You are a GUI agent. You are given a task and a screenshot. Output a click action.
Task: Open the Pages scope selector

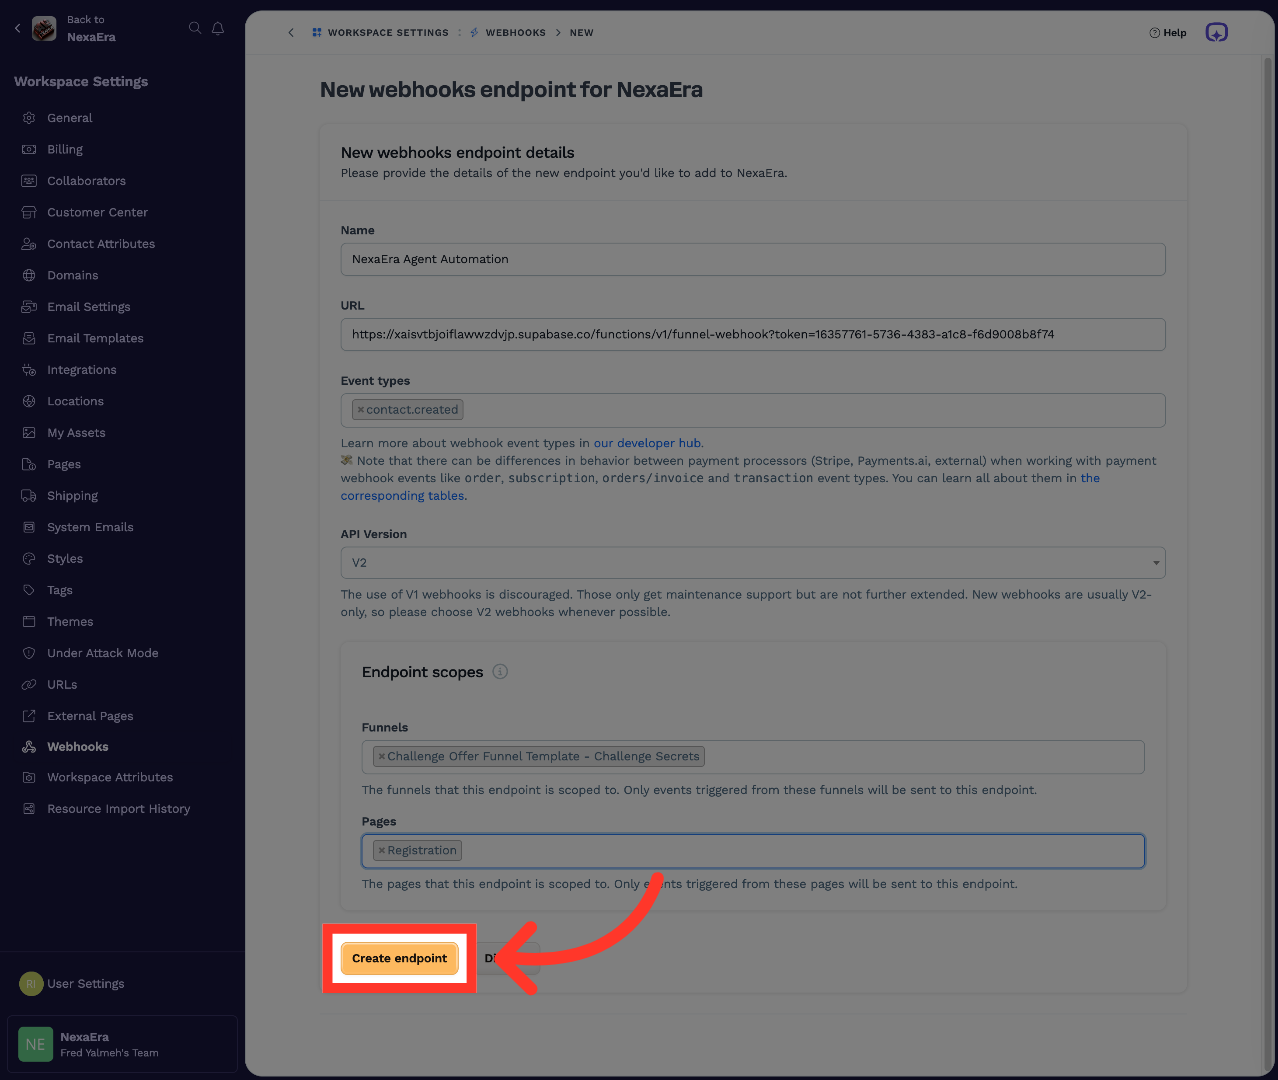point(753,851)
